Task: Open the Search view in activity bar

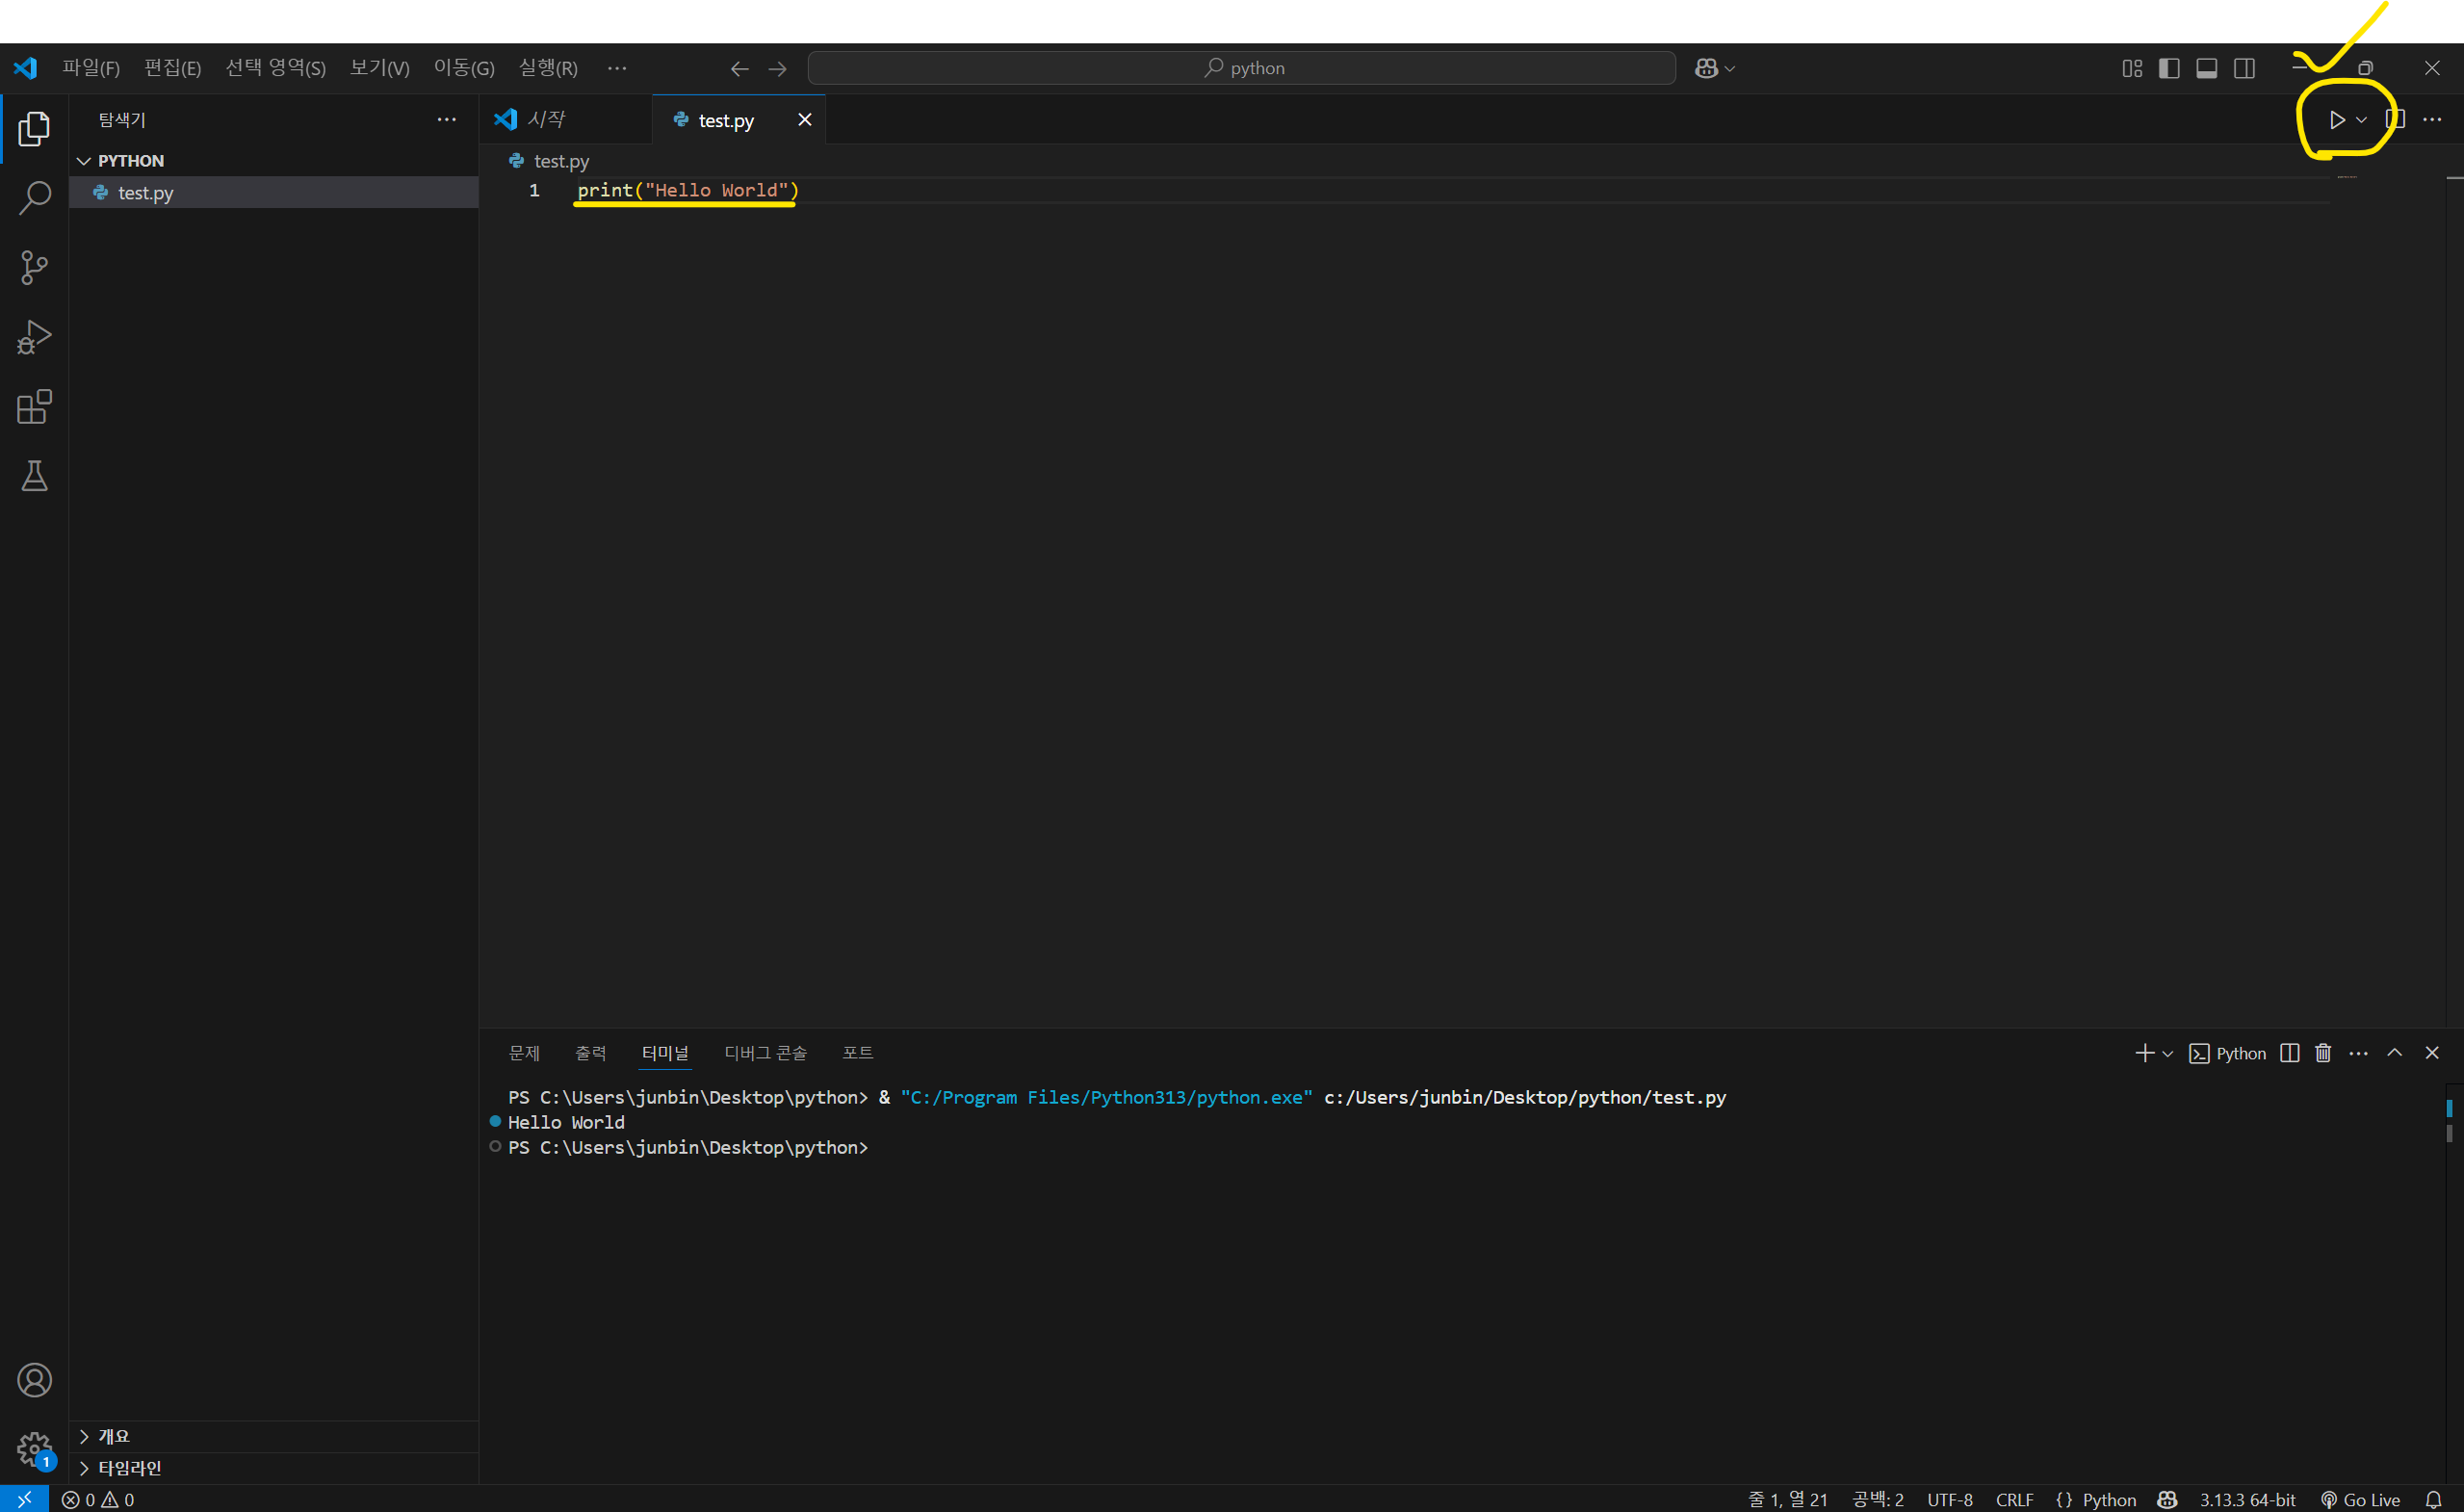Action: [x=34, y=198]
